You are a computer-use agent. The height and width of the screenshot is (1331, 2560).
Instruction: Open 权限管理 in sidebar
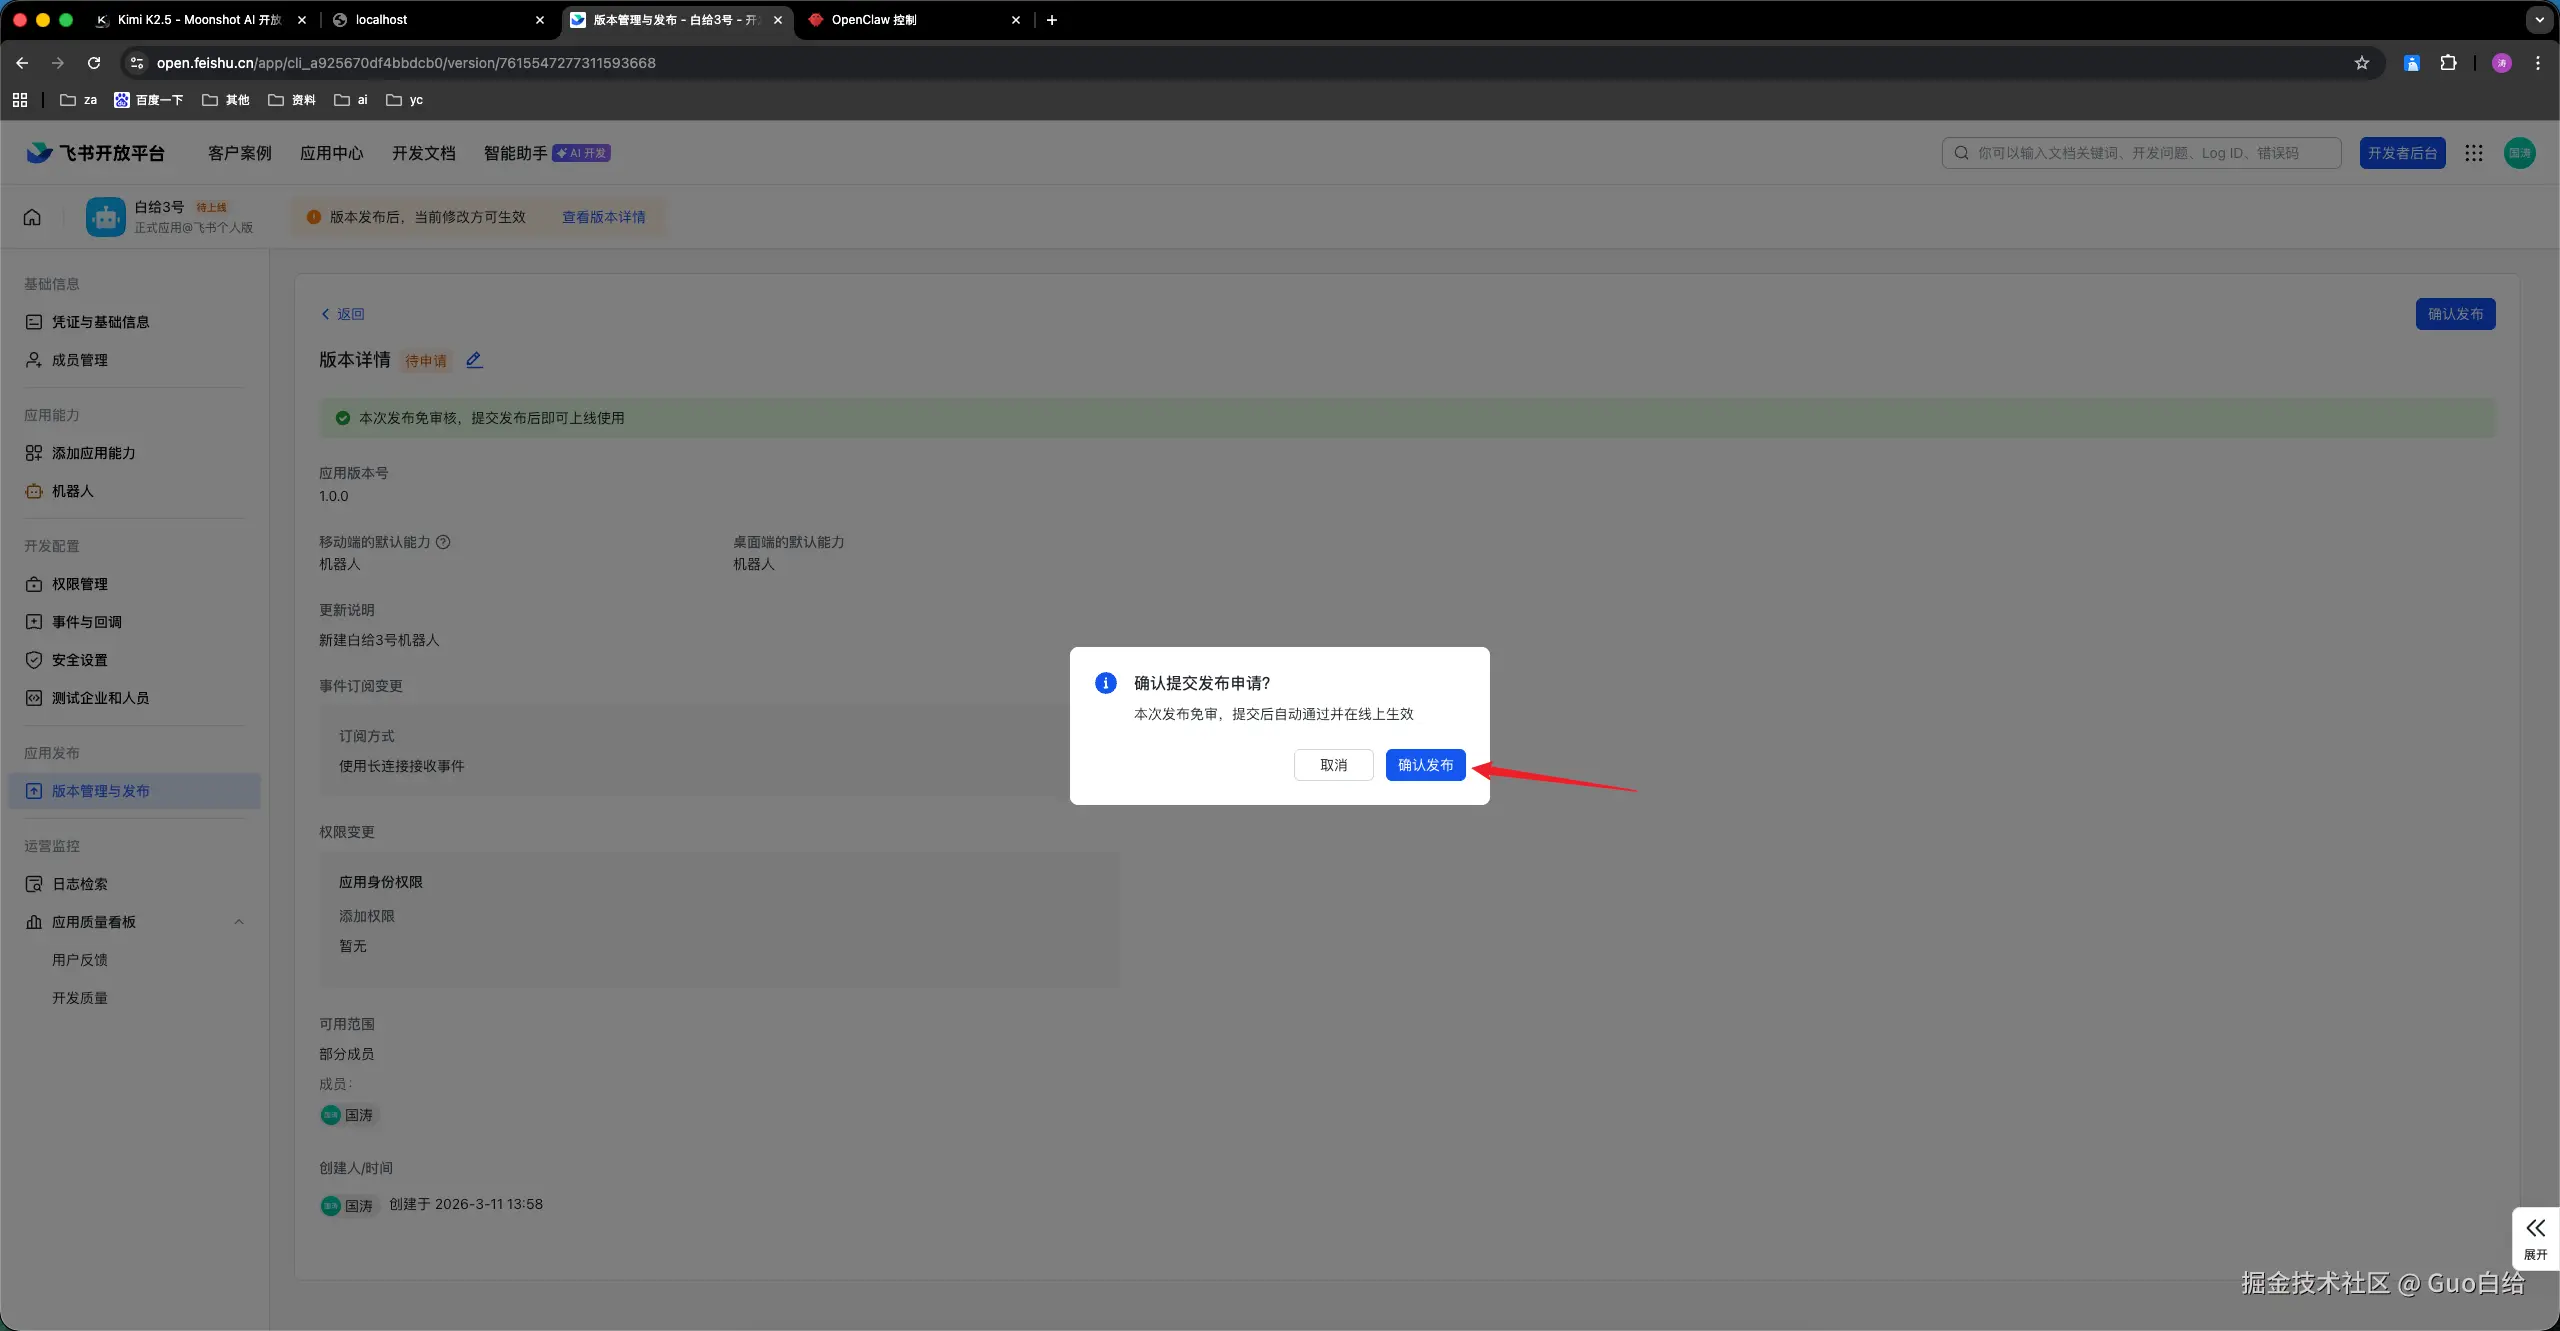[80, 584]
